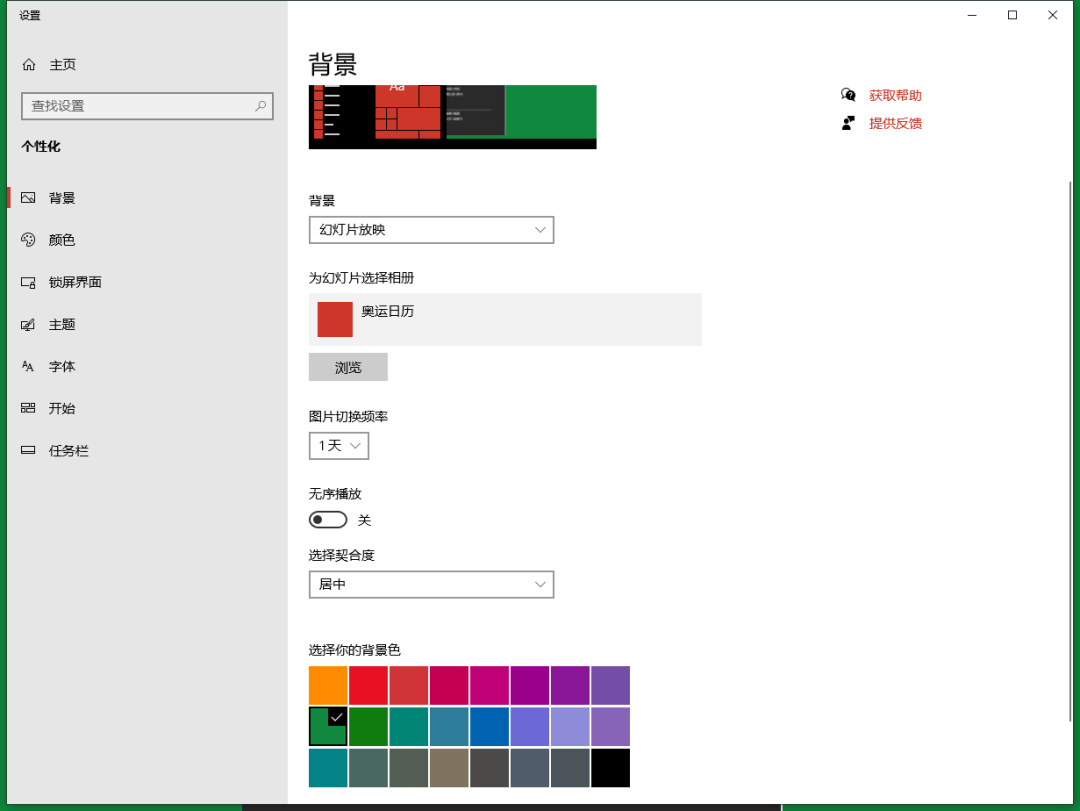Open the 选择契合度 dropdown showing 居中
The image size is (1080, 811).
click(x=431, y=584)
